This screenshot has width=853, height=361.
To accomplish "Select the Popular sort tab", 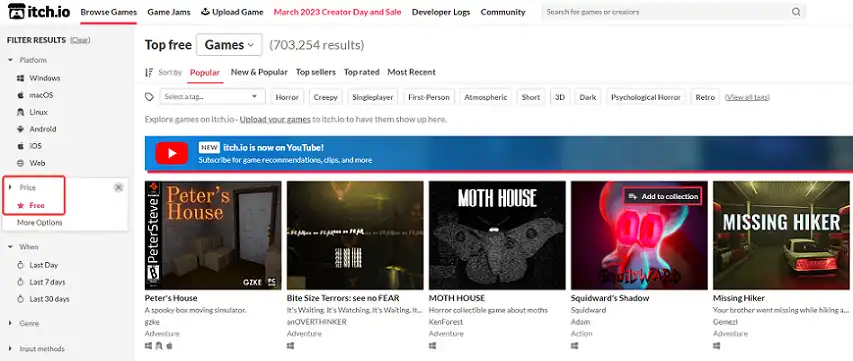I will tap(205, 72).
